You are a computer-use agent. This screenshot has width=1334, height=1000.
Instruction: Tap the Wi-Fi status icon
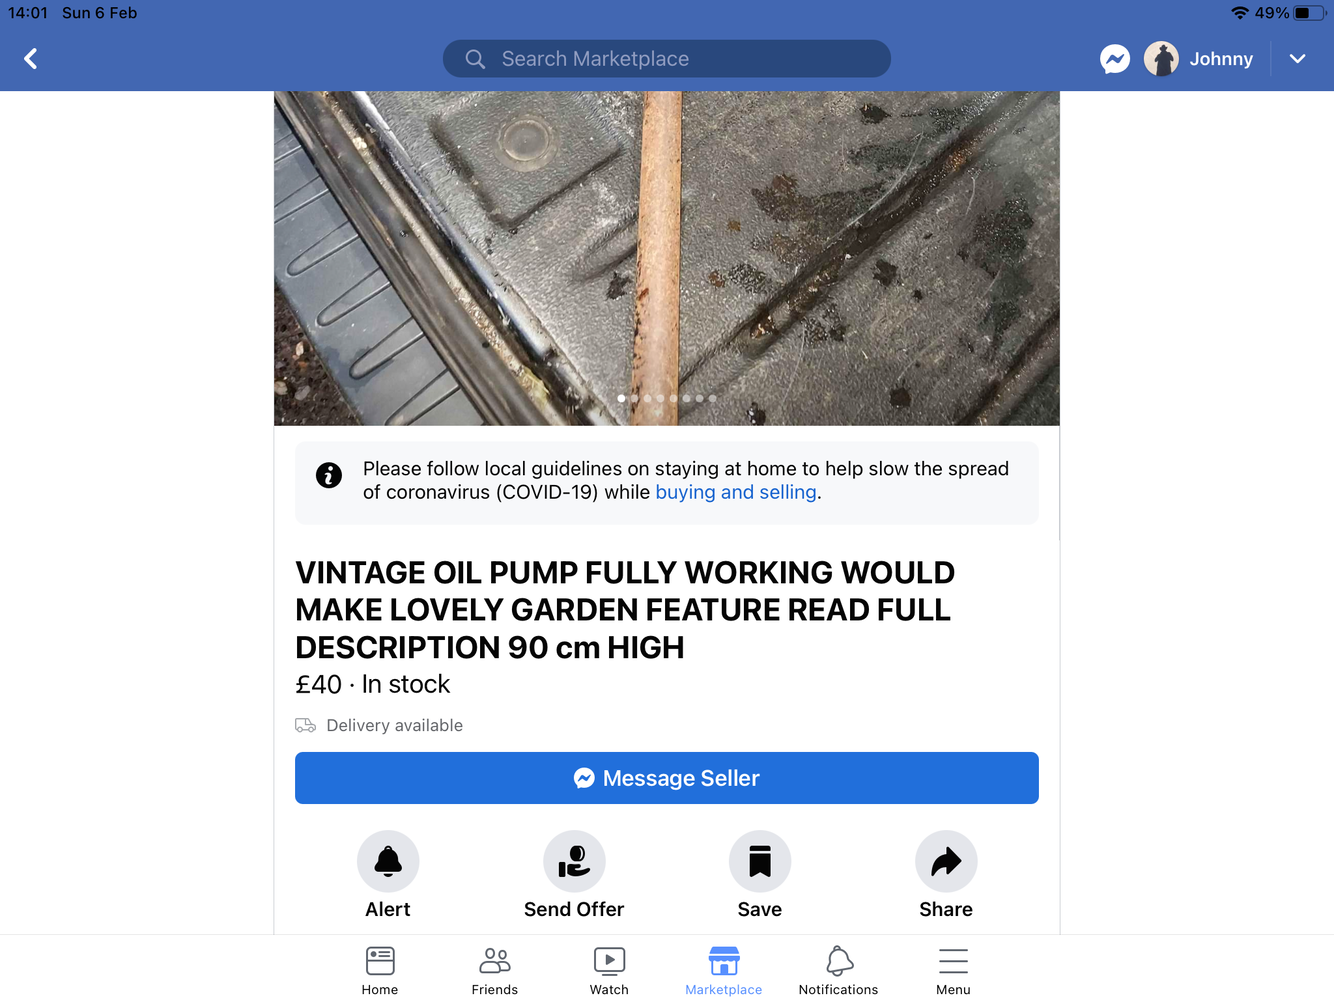coord(1240,13)
